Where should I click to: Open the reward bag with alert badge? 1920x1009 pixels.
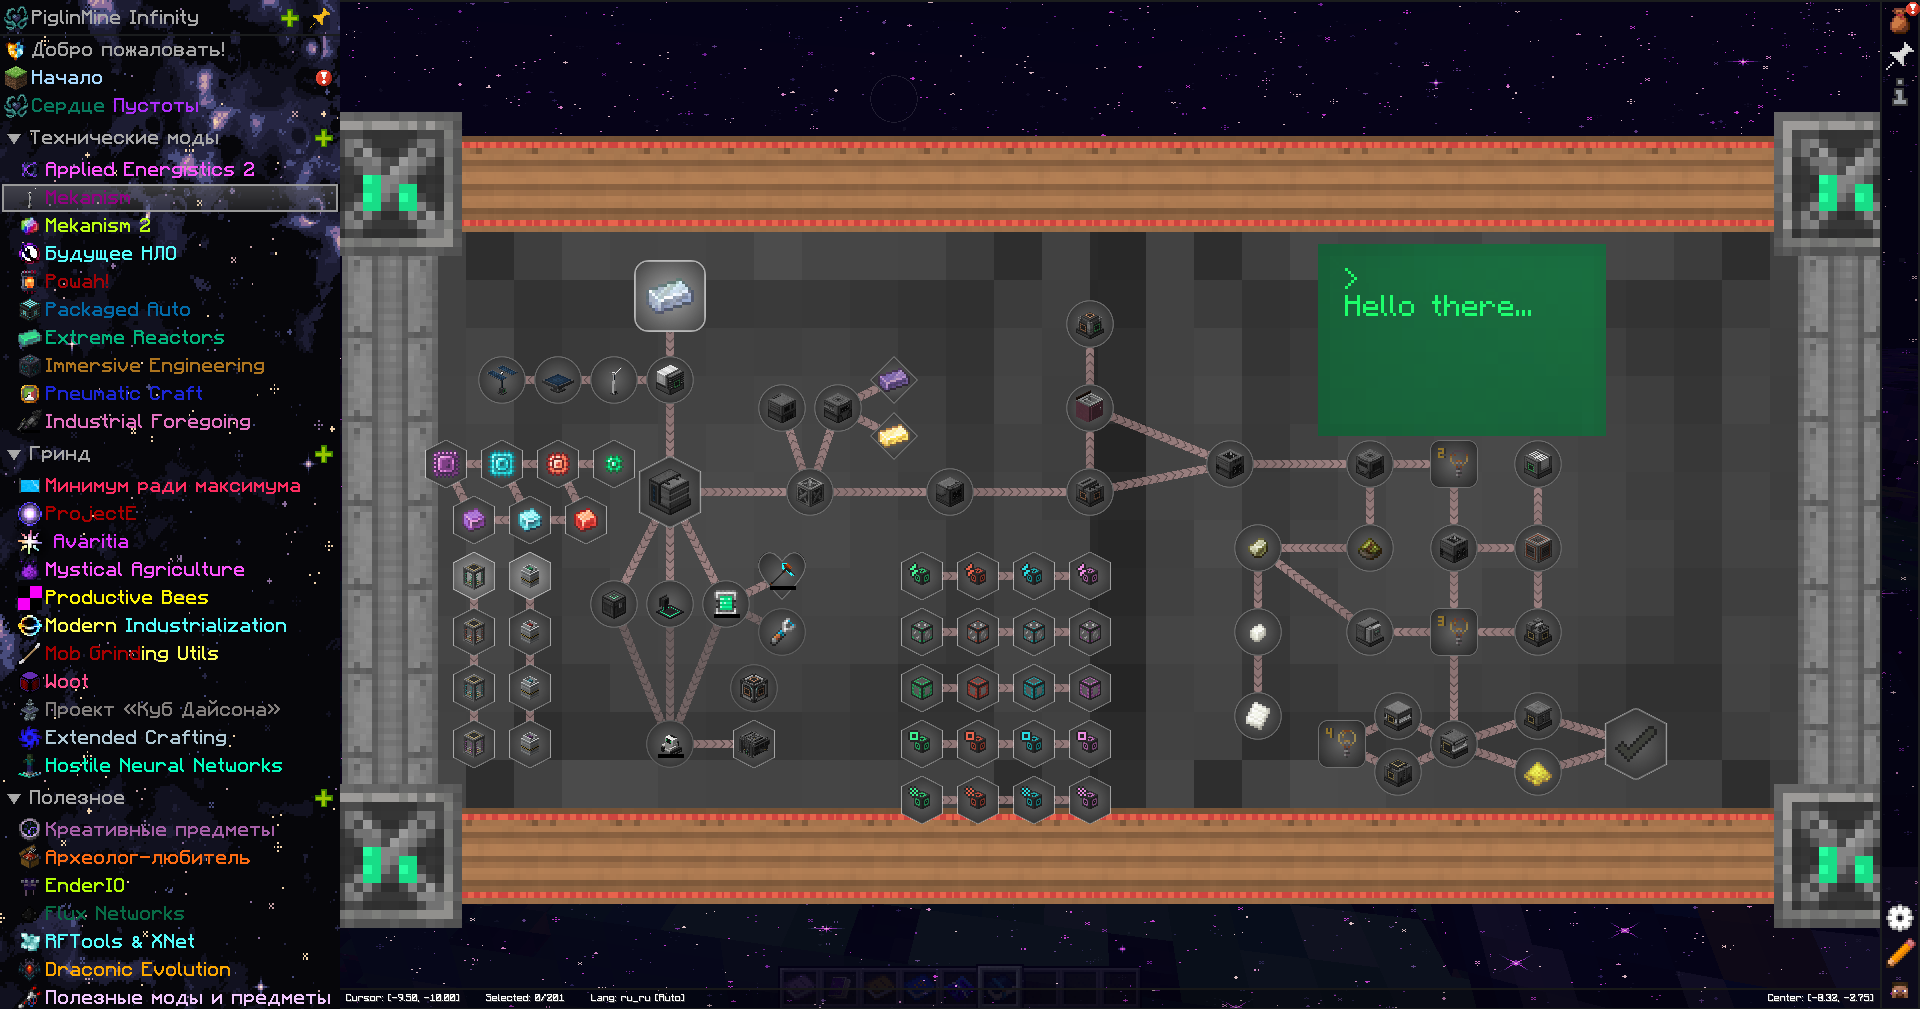(x=1900, y=18)
